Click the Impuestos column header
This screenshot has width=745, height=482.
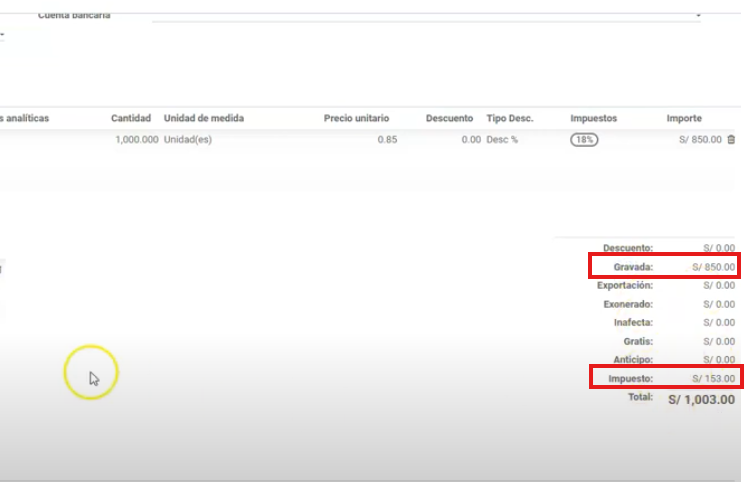pyautogui.click(x=594, y=118)
